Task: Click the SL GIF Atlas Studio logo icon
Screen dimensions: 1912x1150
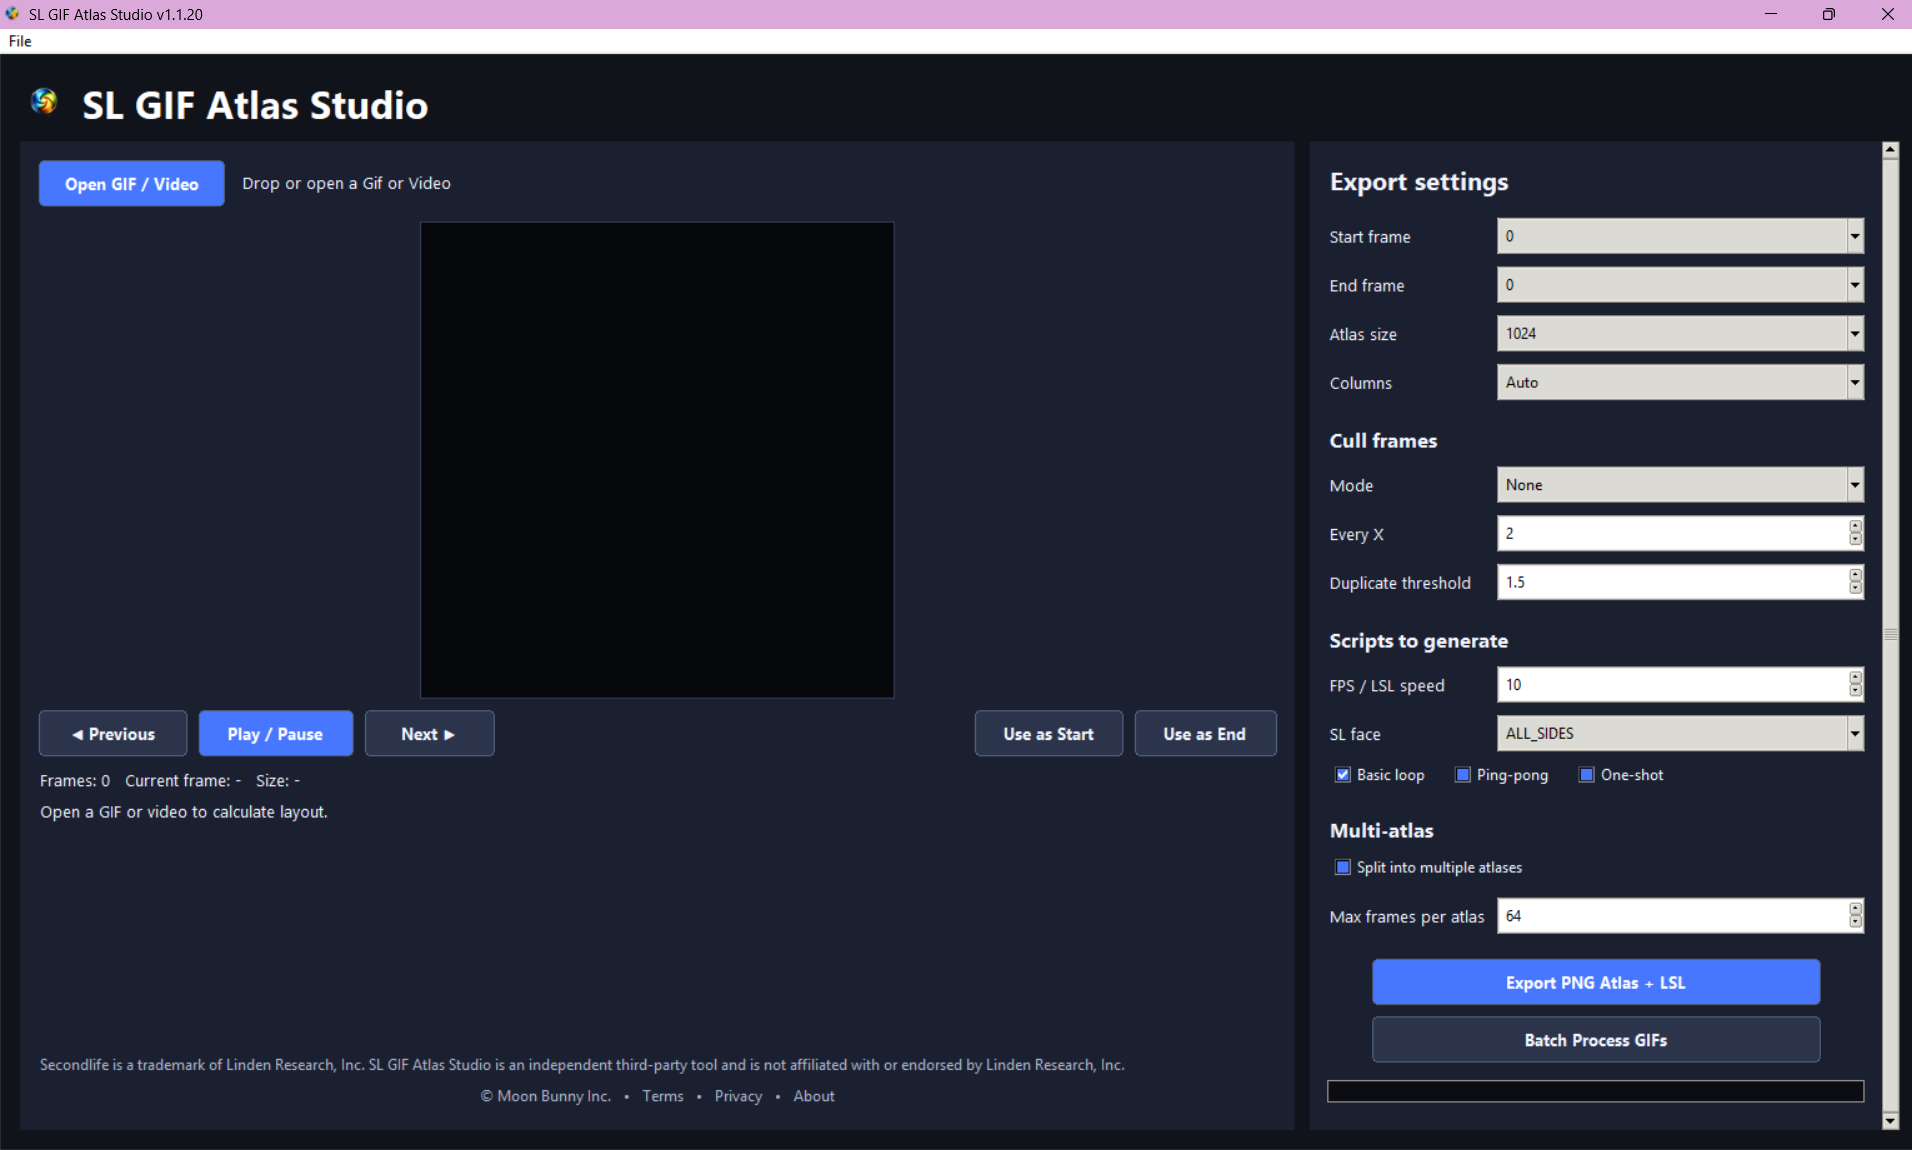Action: pos(44,102)
